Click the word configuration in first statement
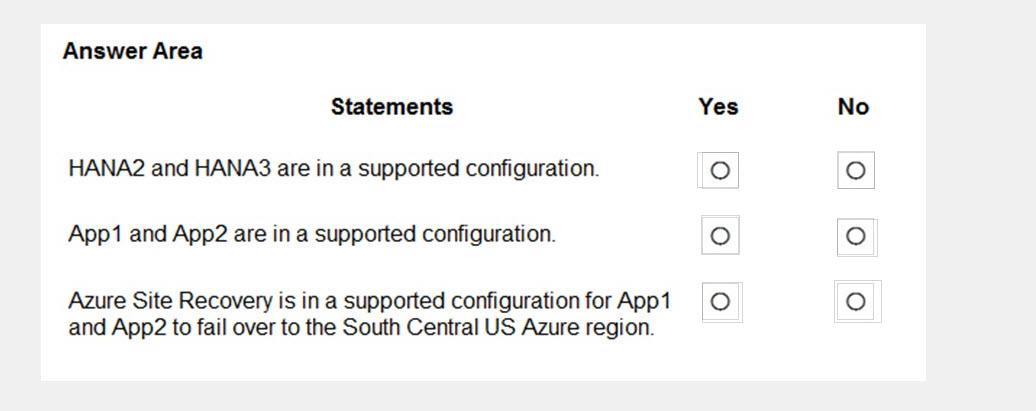1036x411 pixels. (532, 170)
